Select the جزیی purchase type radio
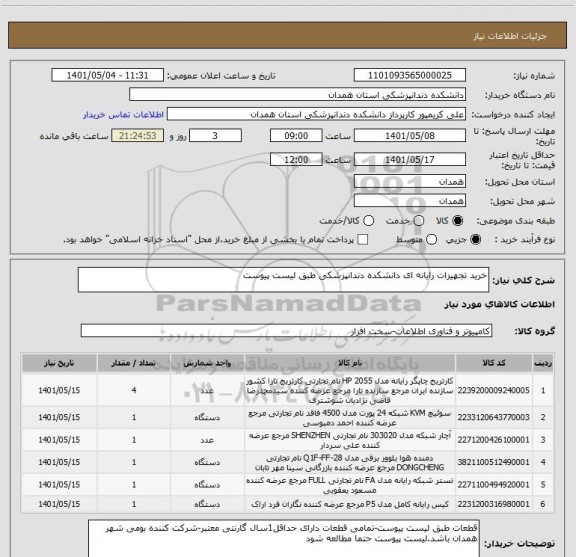Viewport: 576px width, 557px height. 476,240
